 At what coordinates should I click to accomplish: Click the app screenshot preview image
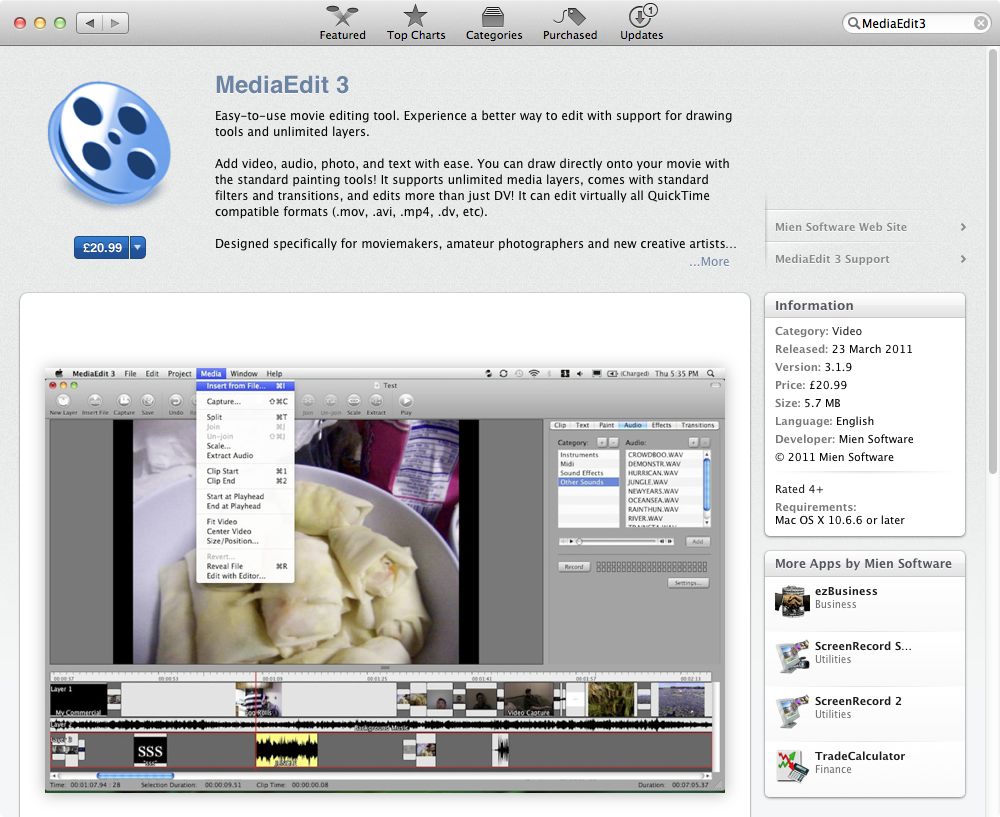click(x=385, y=580)
